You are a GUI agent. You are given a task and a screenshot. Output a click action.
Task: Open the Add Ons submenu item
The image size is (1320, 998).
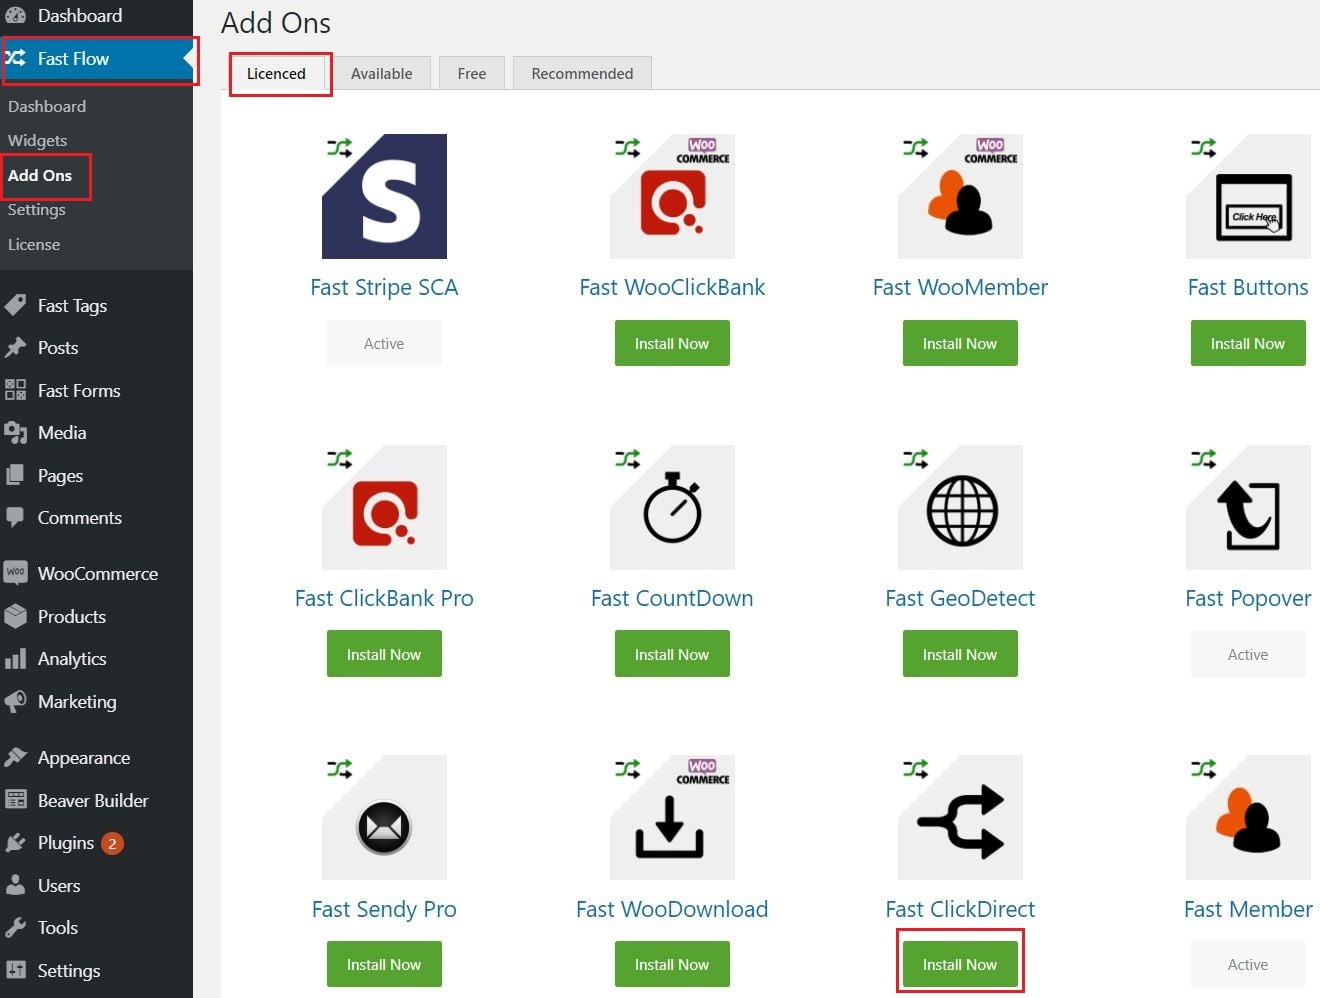40,175
